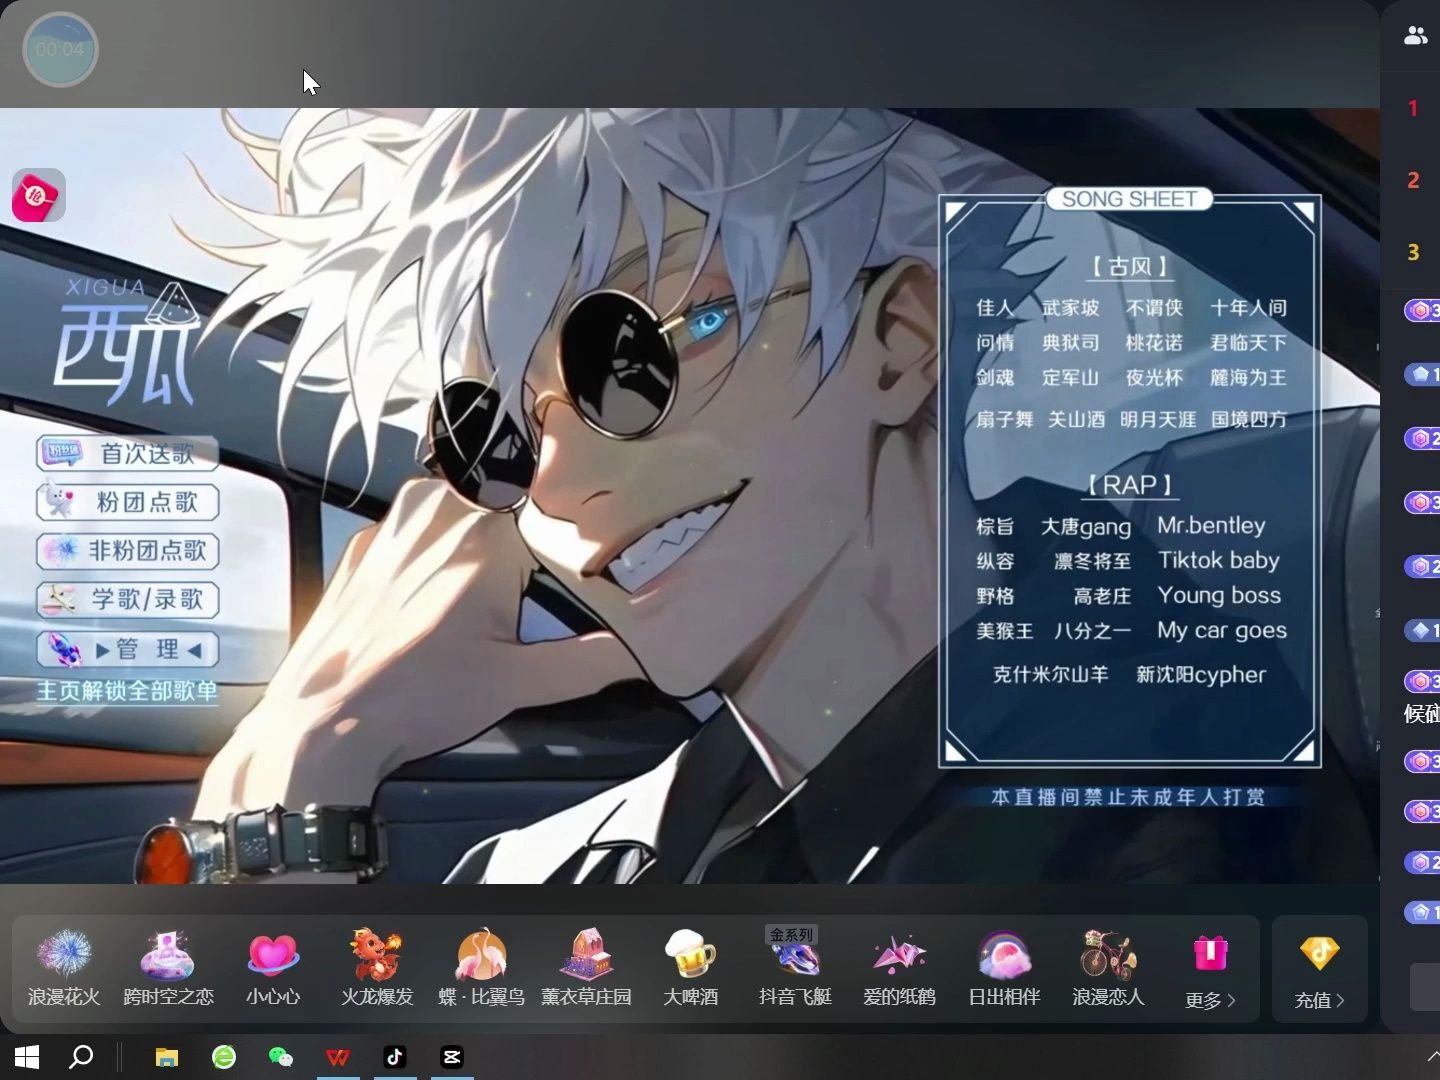Send a 大啤酒 beer gift
This screenshot has width=1440, height=1080.
point(690,967)
